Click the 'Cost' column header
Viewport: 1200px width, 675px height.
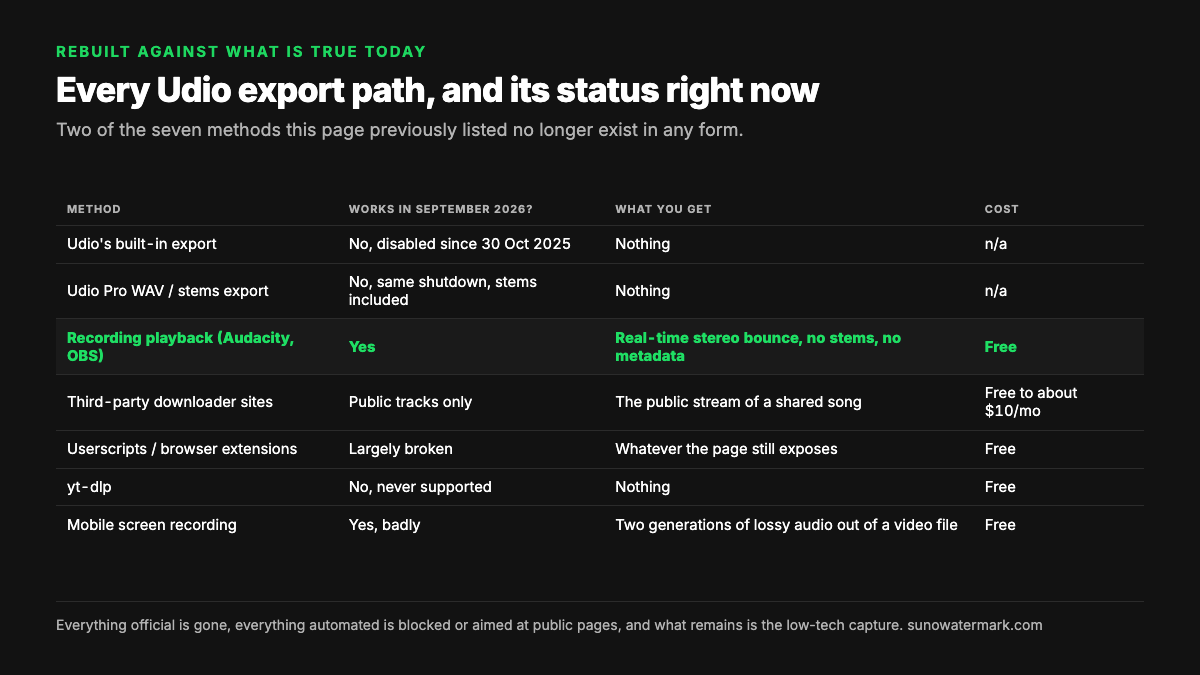1001,209
